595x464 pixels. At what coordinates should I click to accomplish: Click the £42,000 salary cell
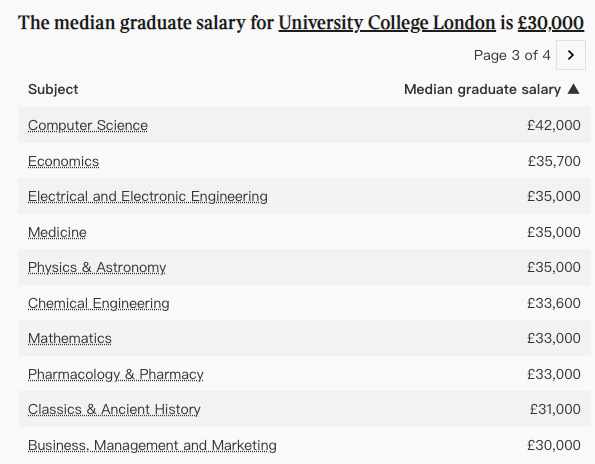click(x=554, y=125)
